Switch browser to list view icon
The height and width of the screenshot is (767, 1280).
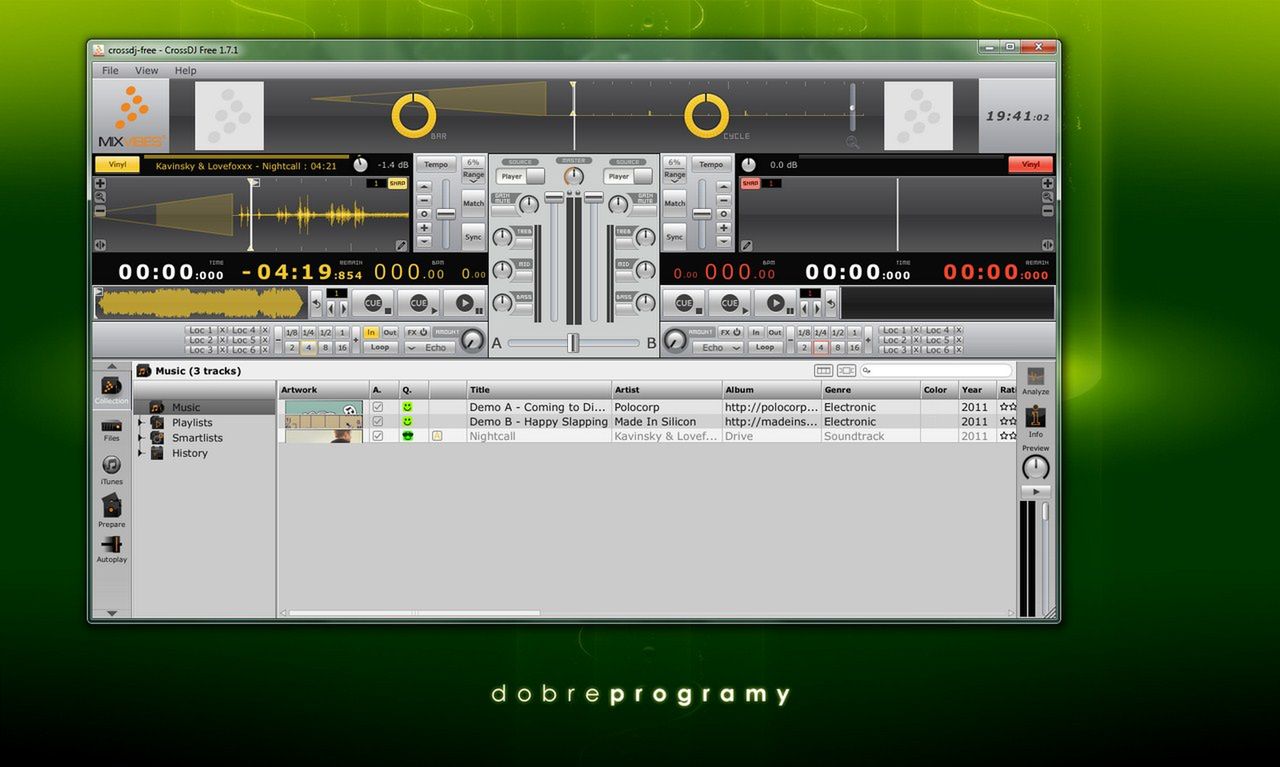pos(824,371)
